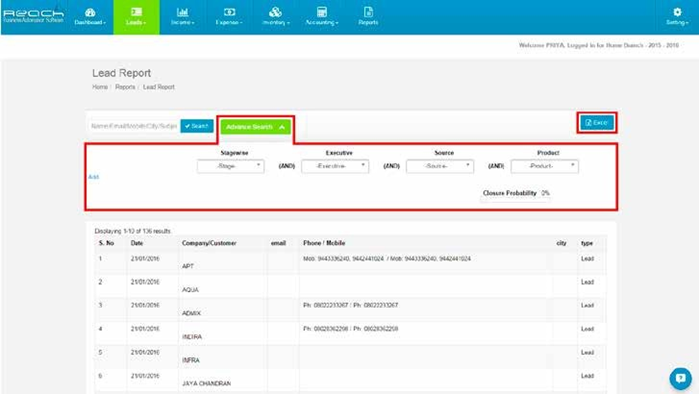Expand the Stage dropdown
This screenshot has width=699, height=394.
(230, 166)
